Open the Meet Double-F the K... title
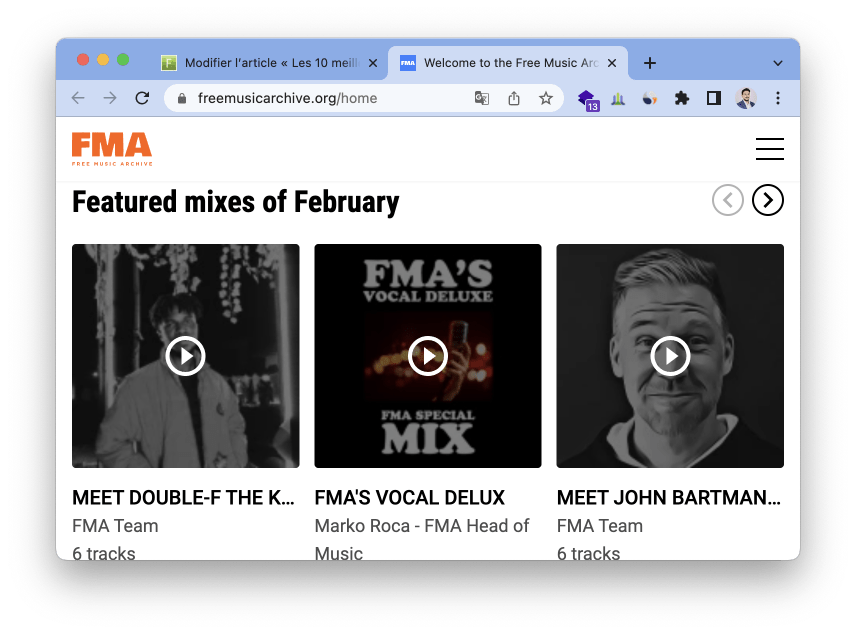This screenshot has height=634, width=856. [183, 497]
